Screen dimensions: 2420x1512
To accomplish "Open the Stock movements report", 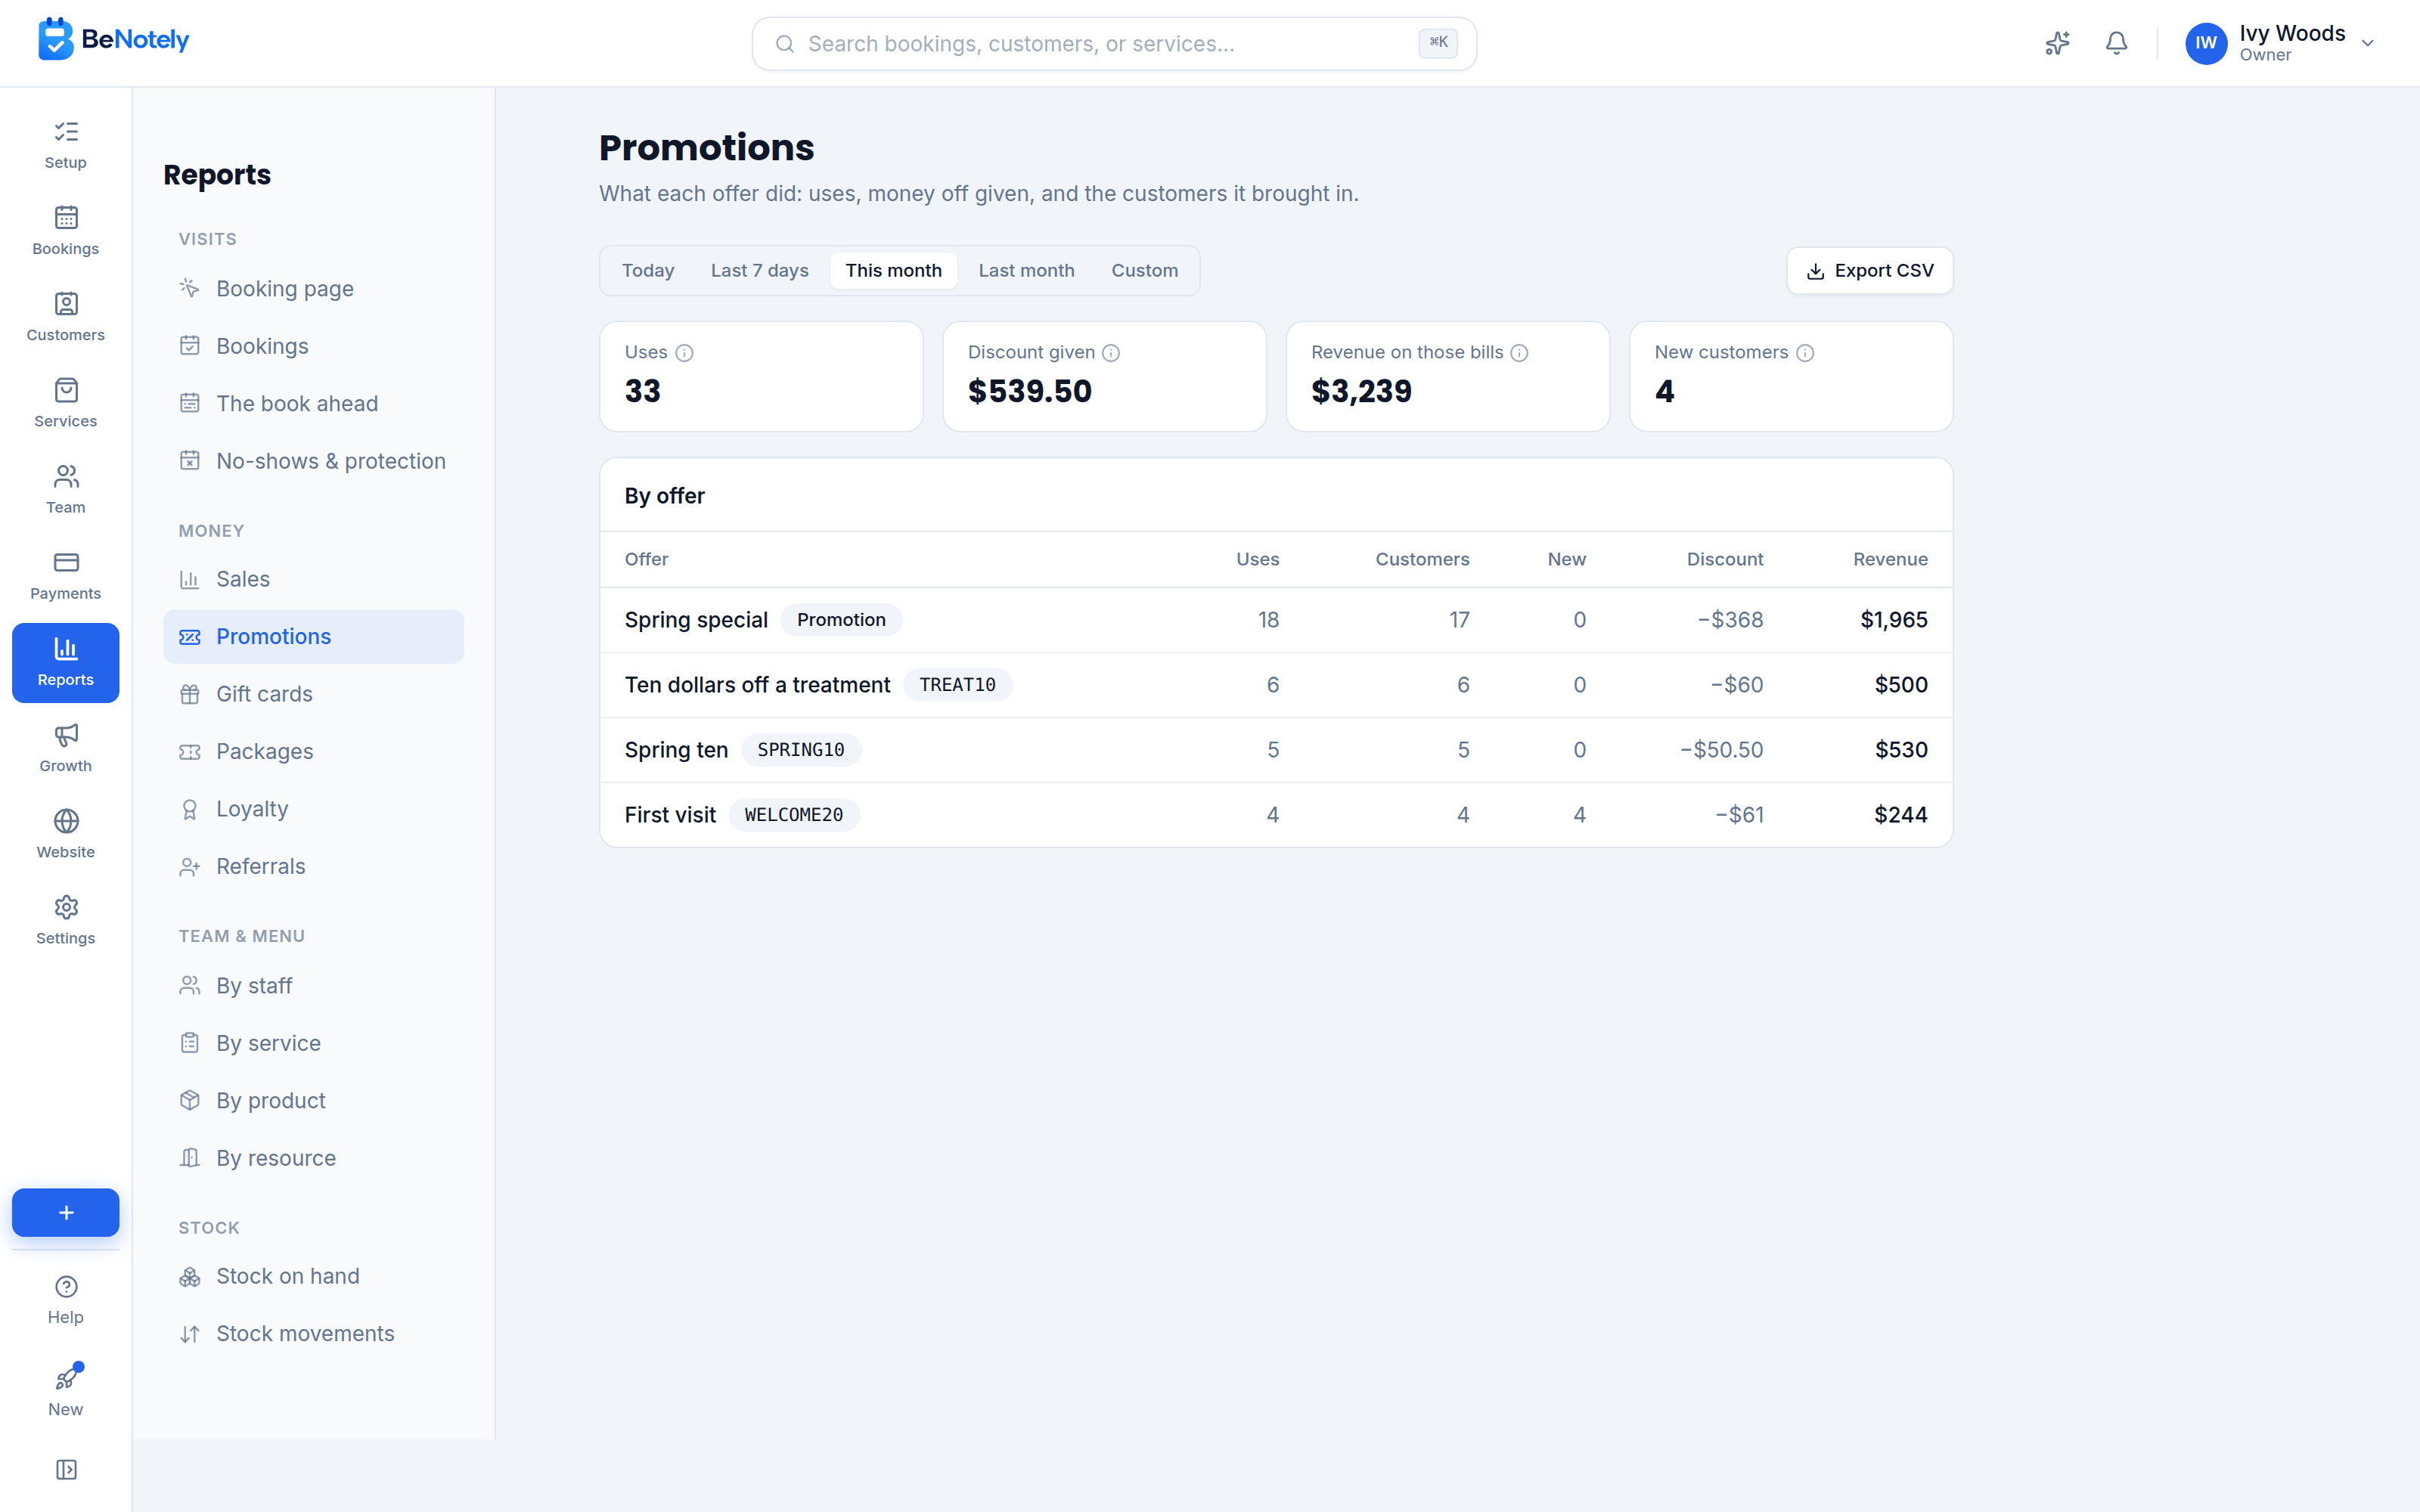I will (313, 1334).
